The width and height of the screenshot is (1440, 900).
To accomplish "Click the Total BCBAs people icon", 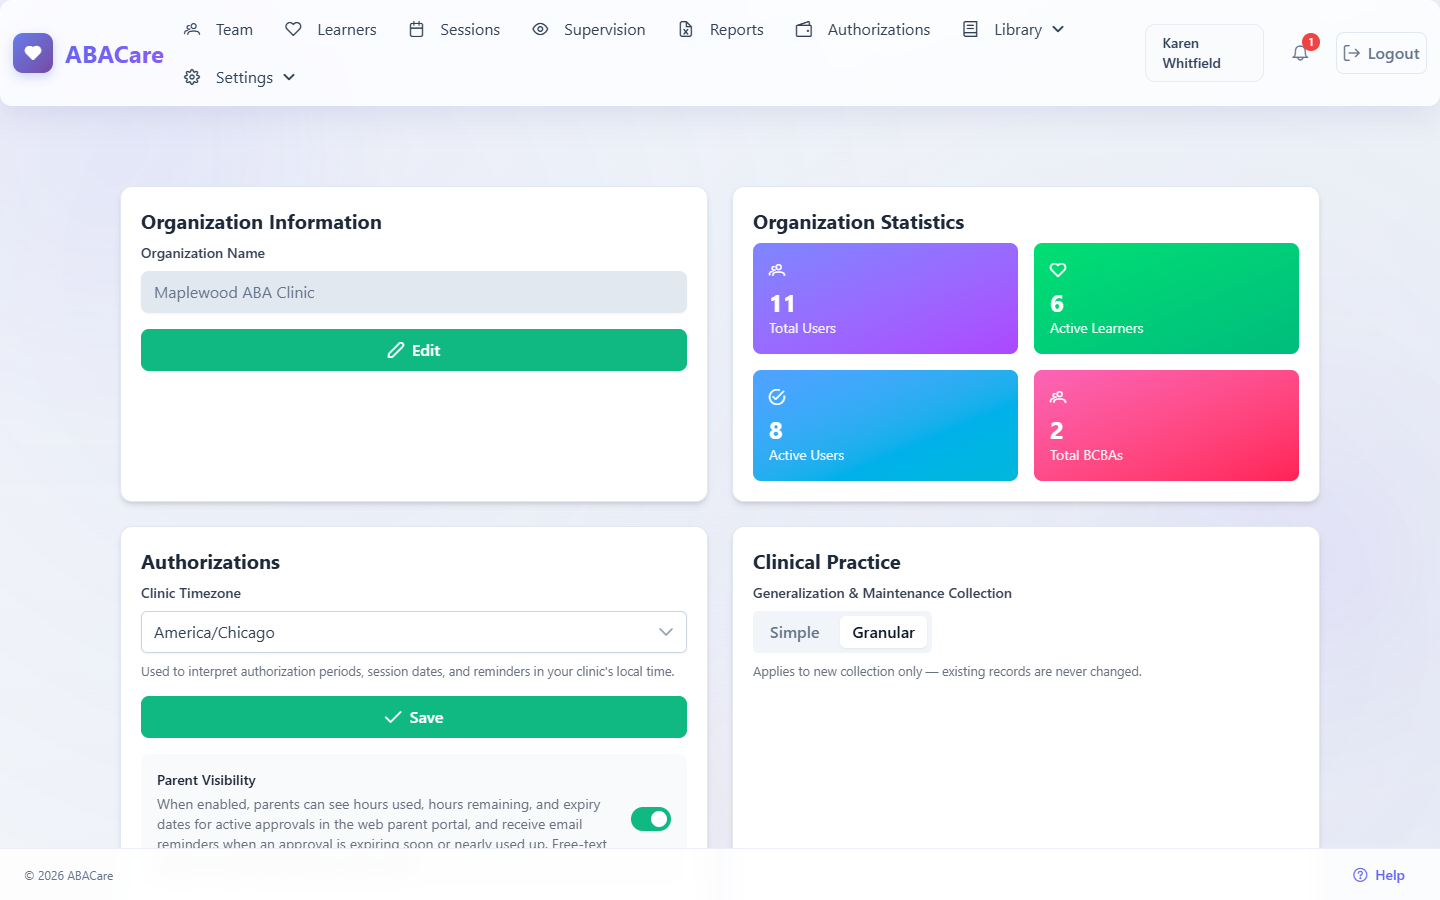I will [x=1058, y=397].
